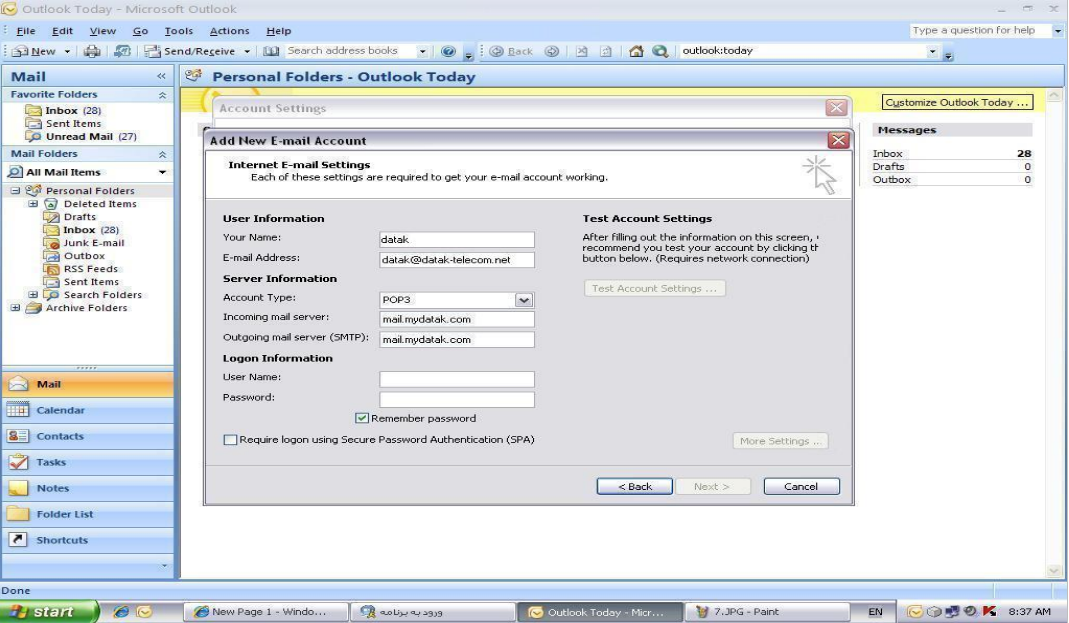1069x623 pixels.
Task: Open the address bar dropdown arrow
Action: [932, 51]
